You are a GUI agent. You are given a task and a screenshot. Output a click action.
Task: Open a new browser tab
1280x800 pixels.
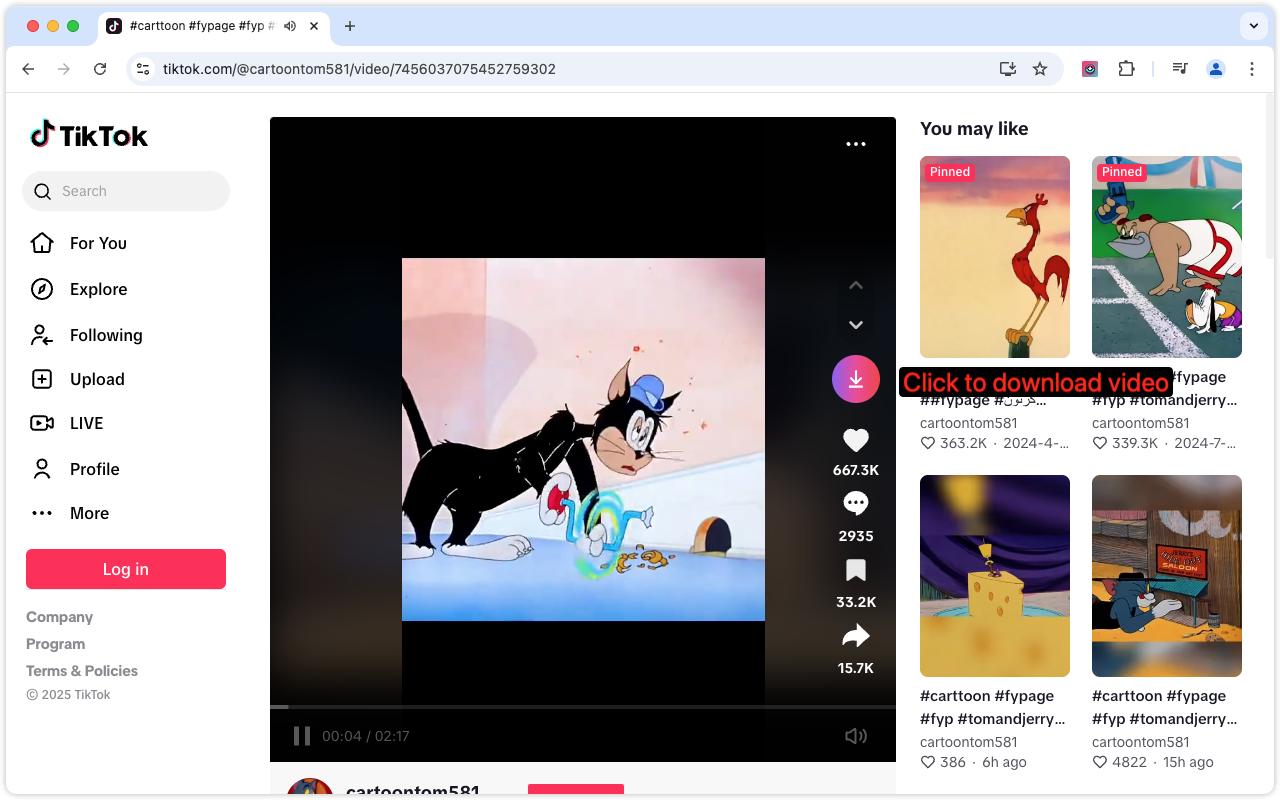pos(349,26)
